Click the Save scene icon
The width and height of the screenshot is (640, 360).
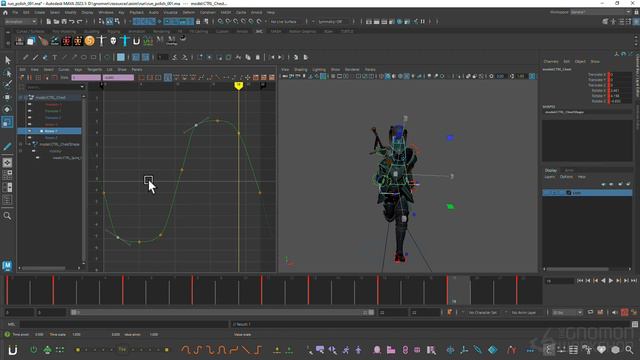click(64, 21)
